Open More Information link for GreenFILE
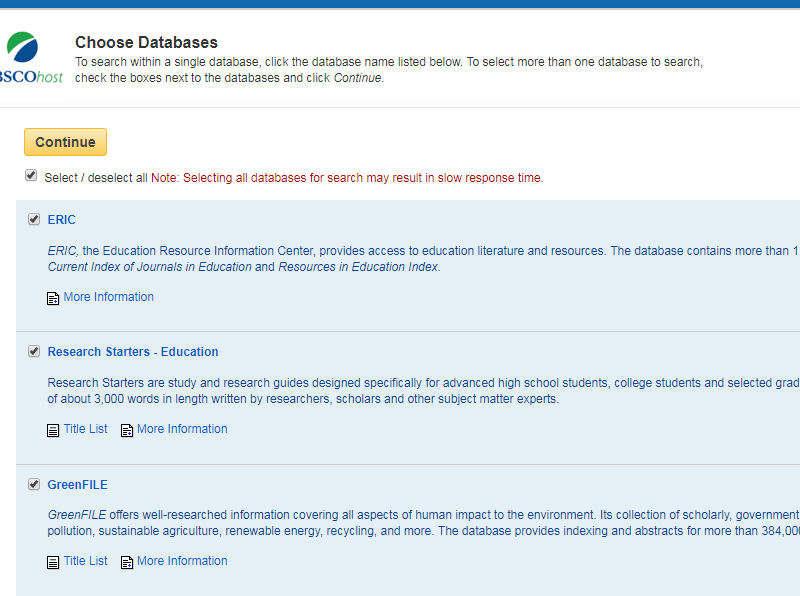This screenshot has width=800, height=596. 182,561
